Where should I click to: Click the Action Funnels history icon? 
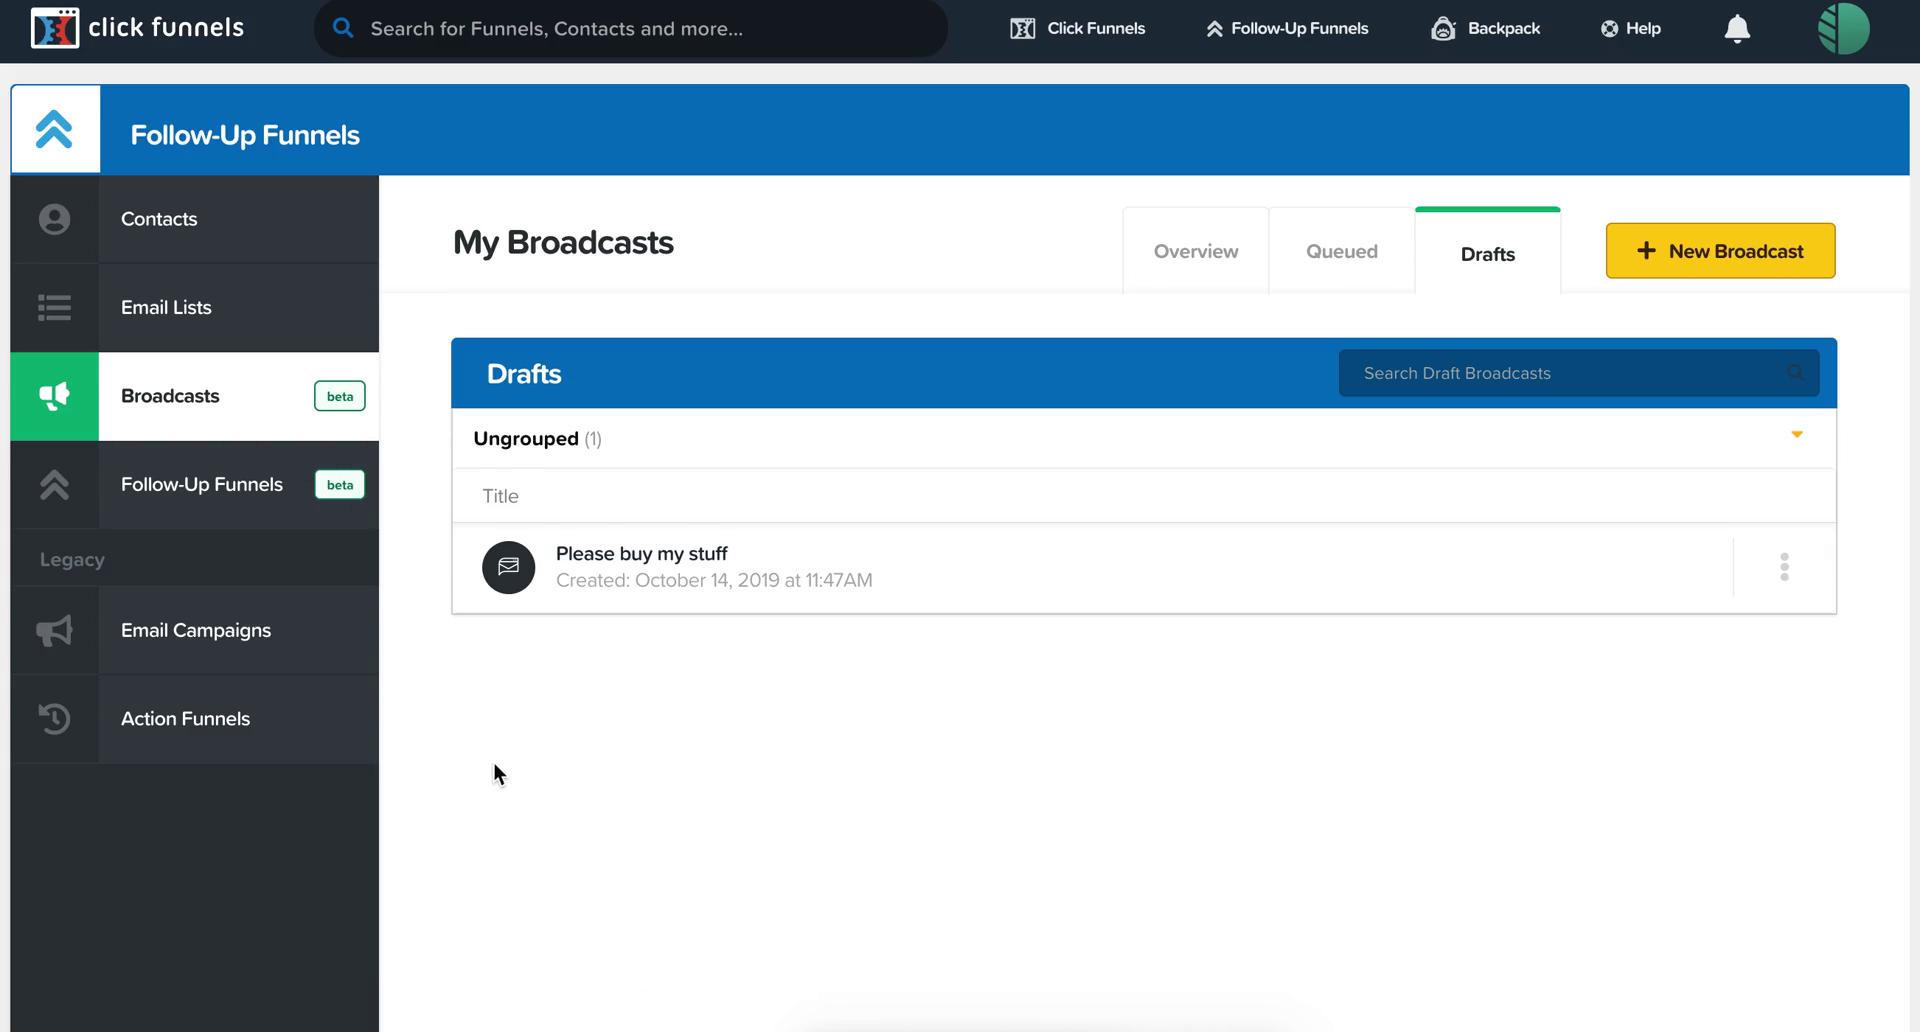point(54,719)
